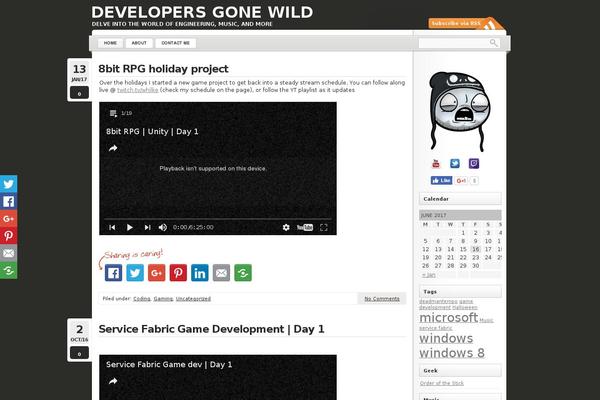Click the author avatar image
The height and width of the screenshot is (400, 600).
(x=459, y=111)
